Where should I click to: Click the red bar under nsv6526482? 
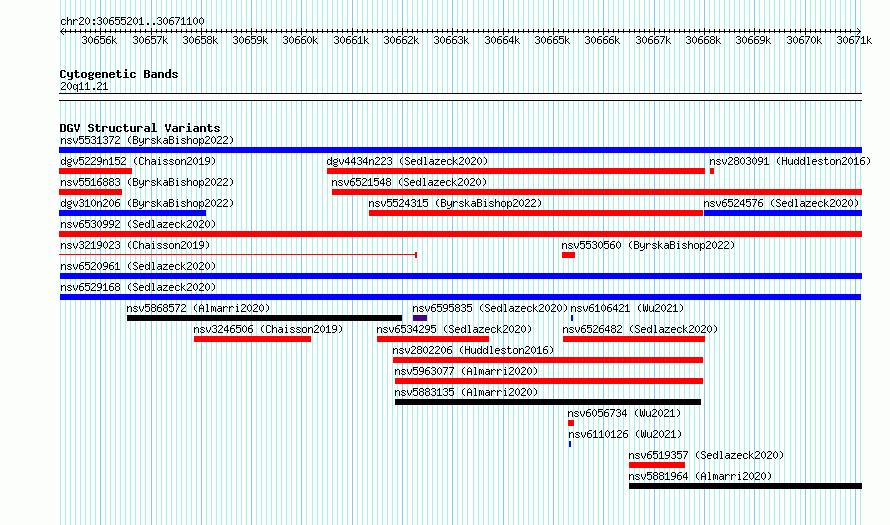pyautogui.click(x=634, y=339)
